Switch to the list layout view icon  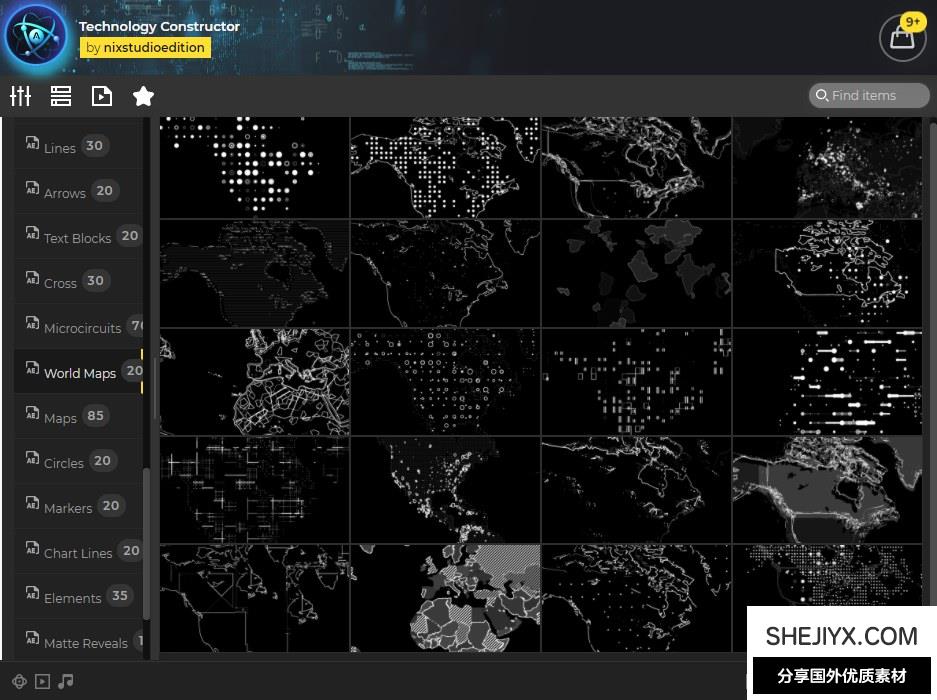pyautogui.click(x=61, y=96)
